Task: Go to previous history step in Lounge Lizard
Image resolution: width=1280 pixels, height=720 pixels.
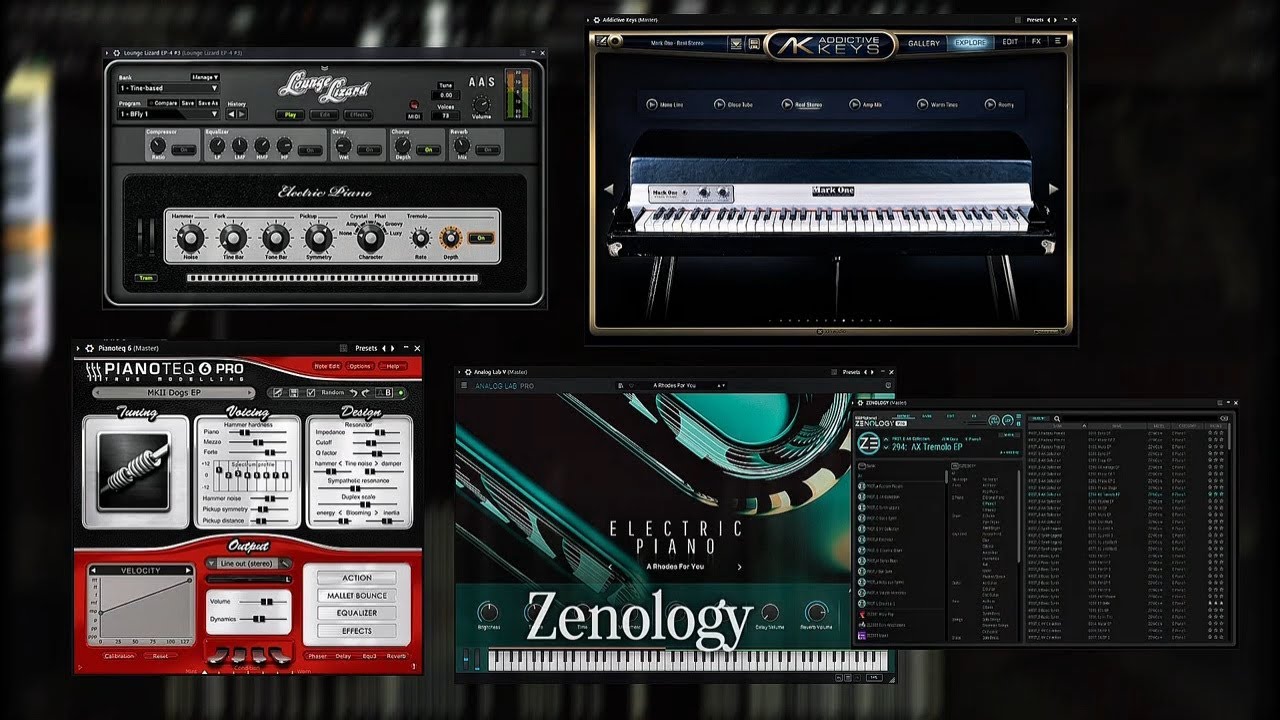Action: [231, 114]
